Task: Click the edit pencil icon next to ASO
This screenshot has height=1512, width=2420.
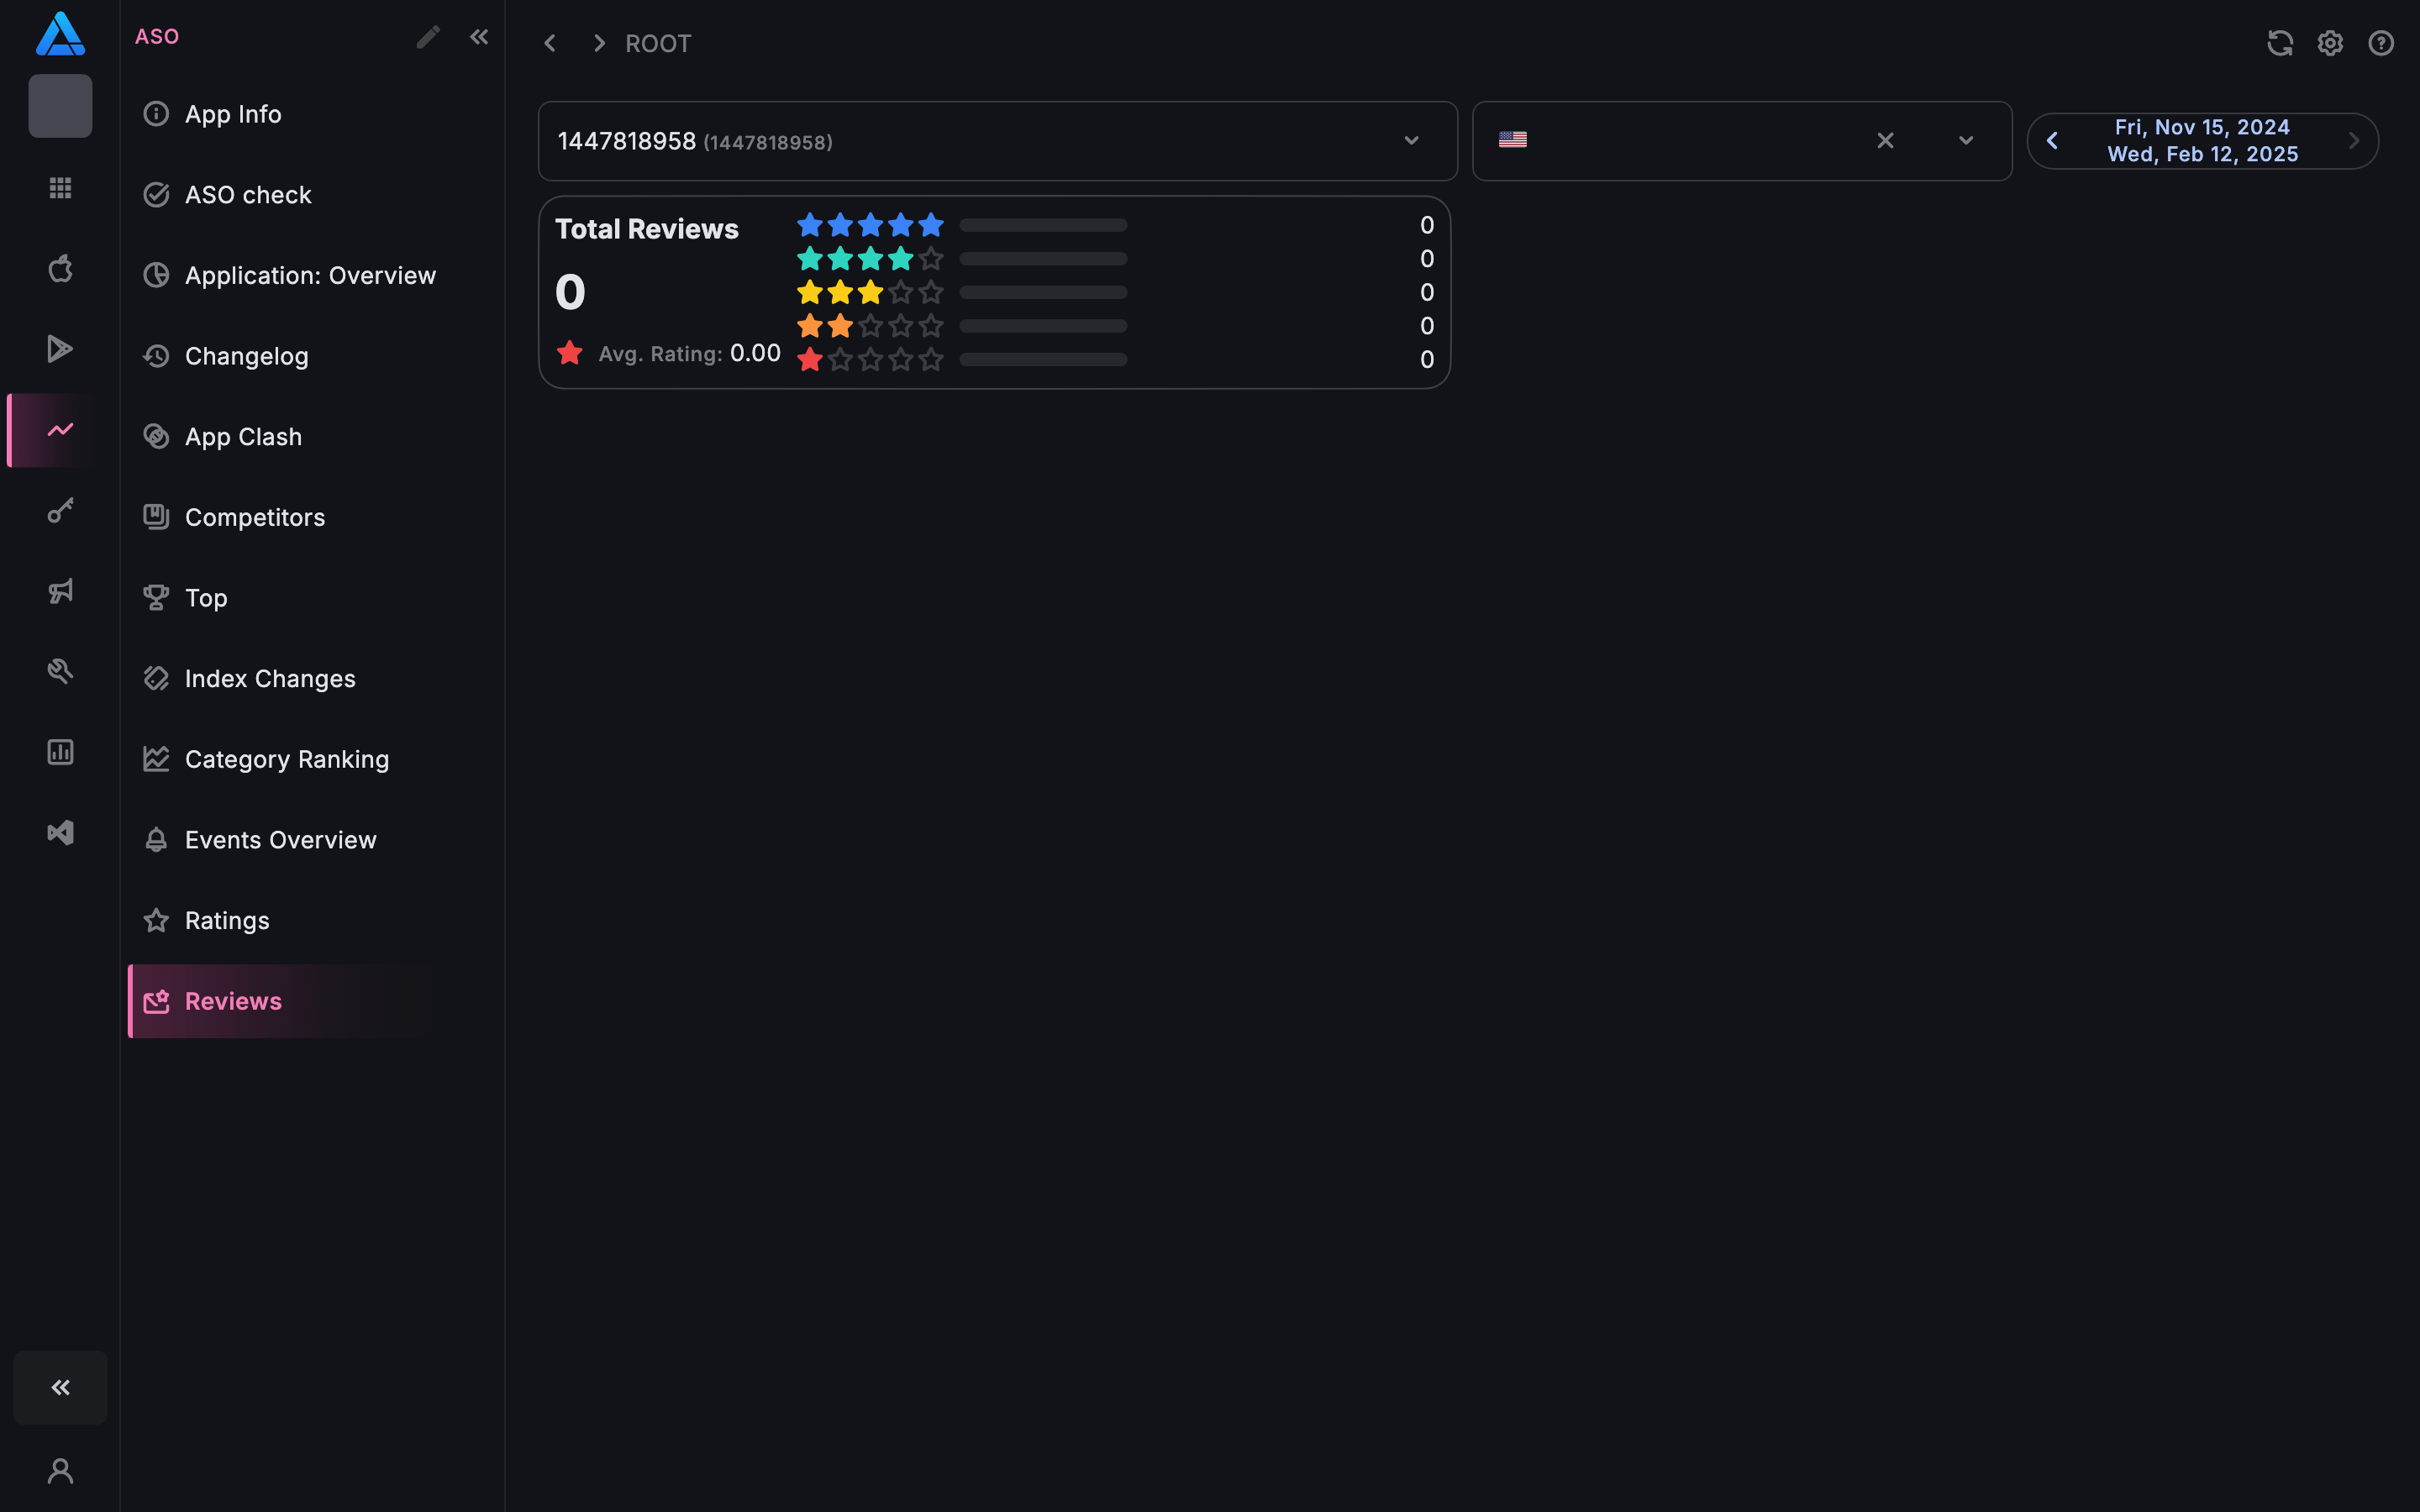Action: tap(428, 37)
